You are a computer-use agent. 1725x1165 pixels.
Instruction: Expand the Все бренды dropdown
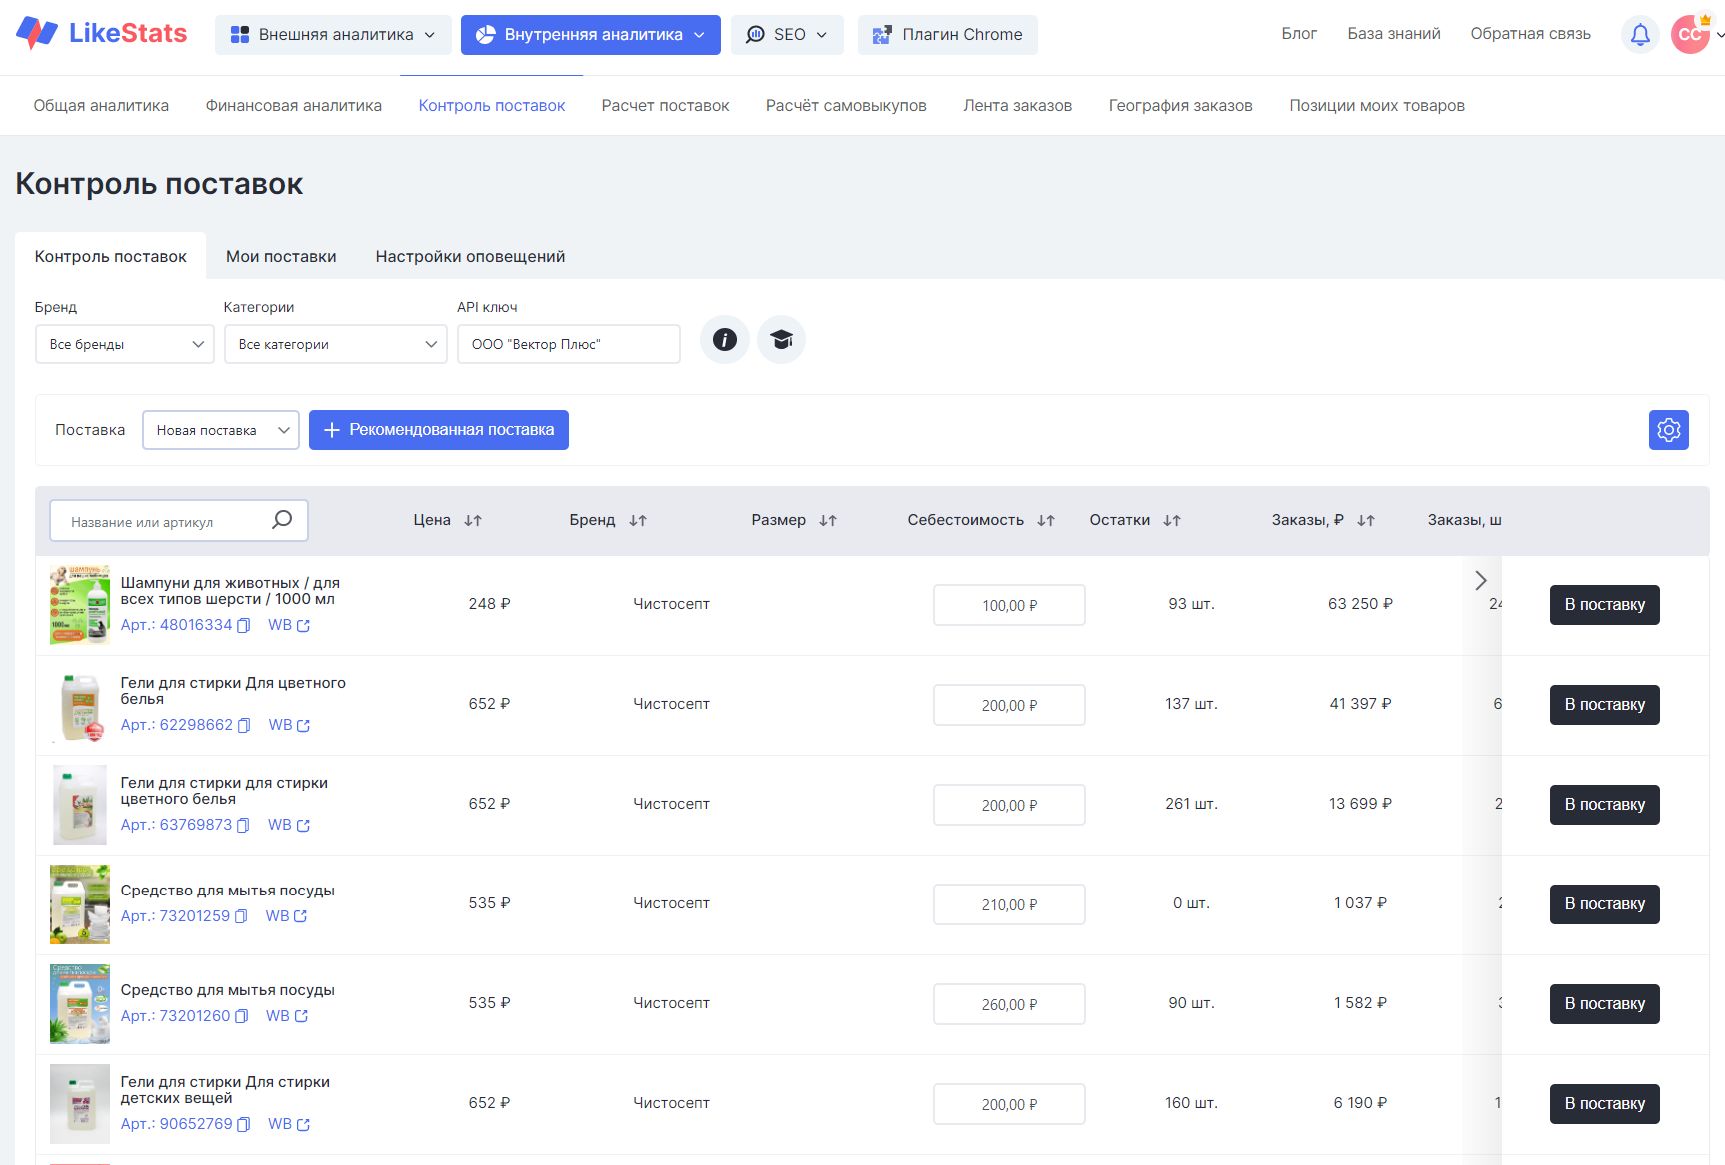[125, 344]
